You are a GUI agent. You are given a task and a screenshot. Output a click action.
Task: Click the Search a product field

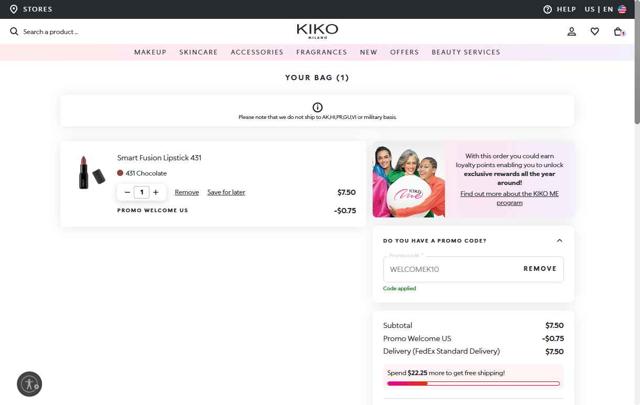(51, 31)
